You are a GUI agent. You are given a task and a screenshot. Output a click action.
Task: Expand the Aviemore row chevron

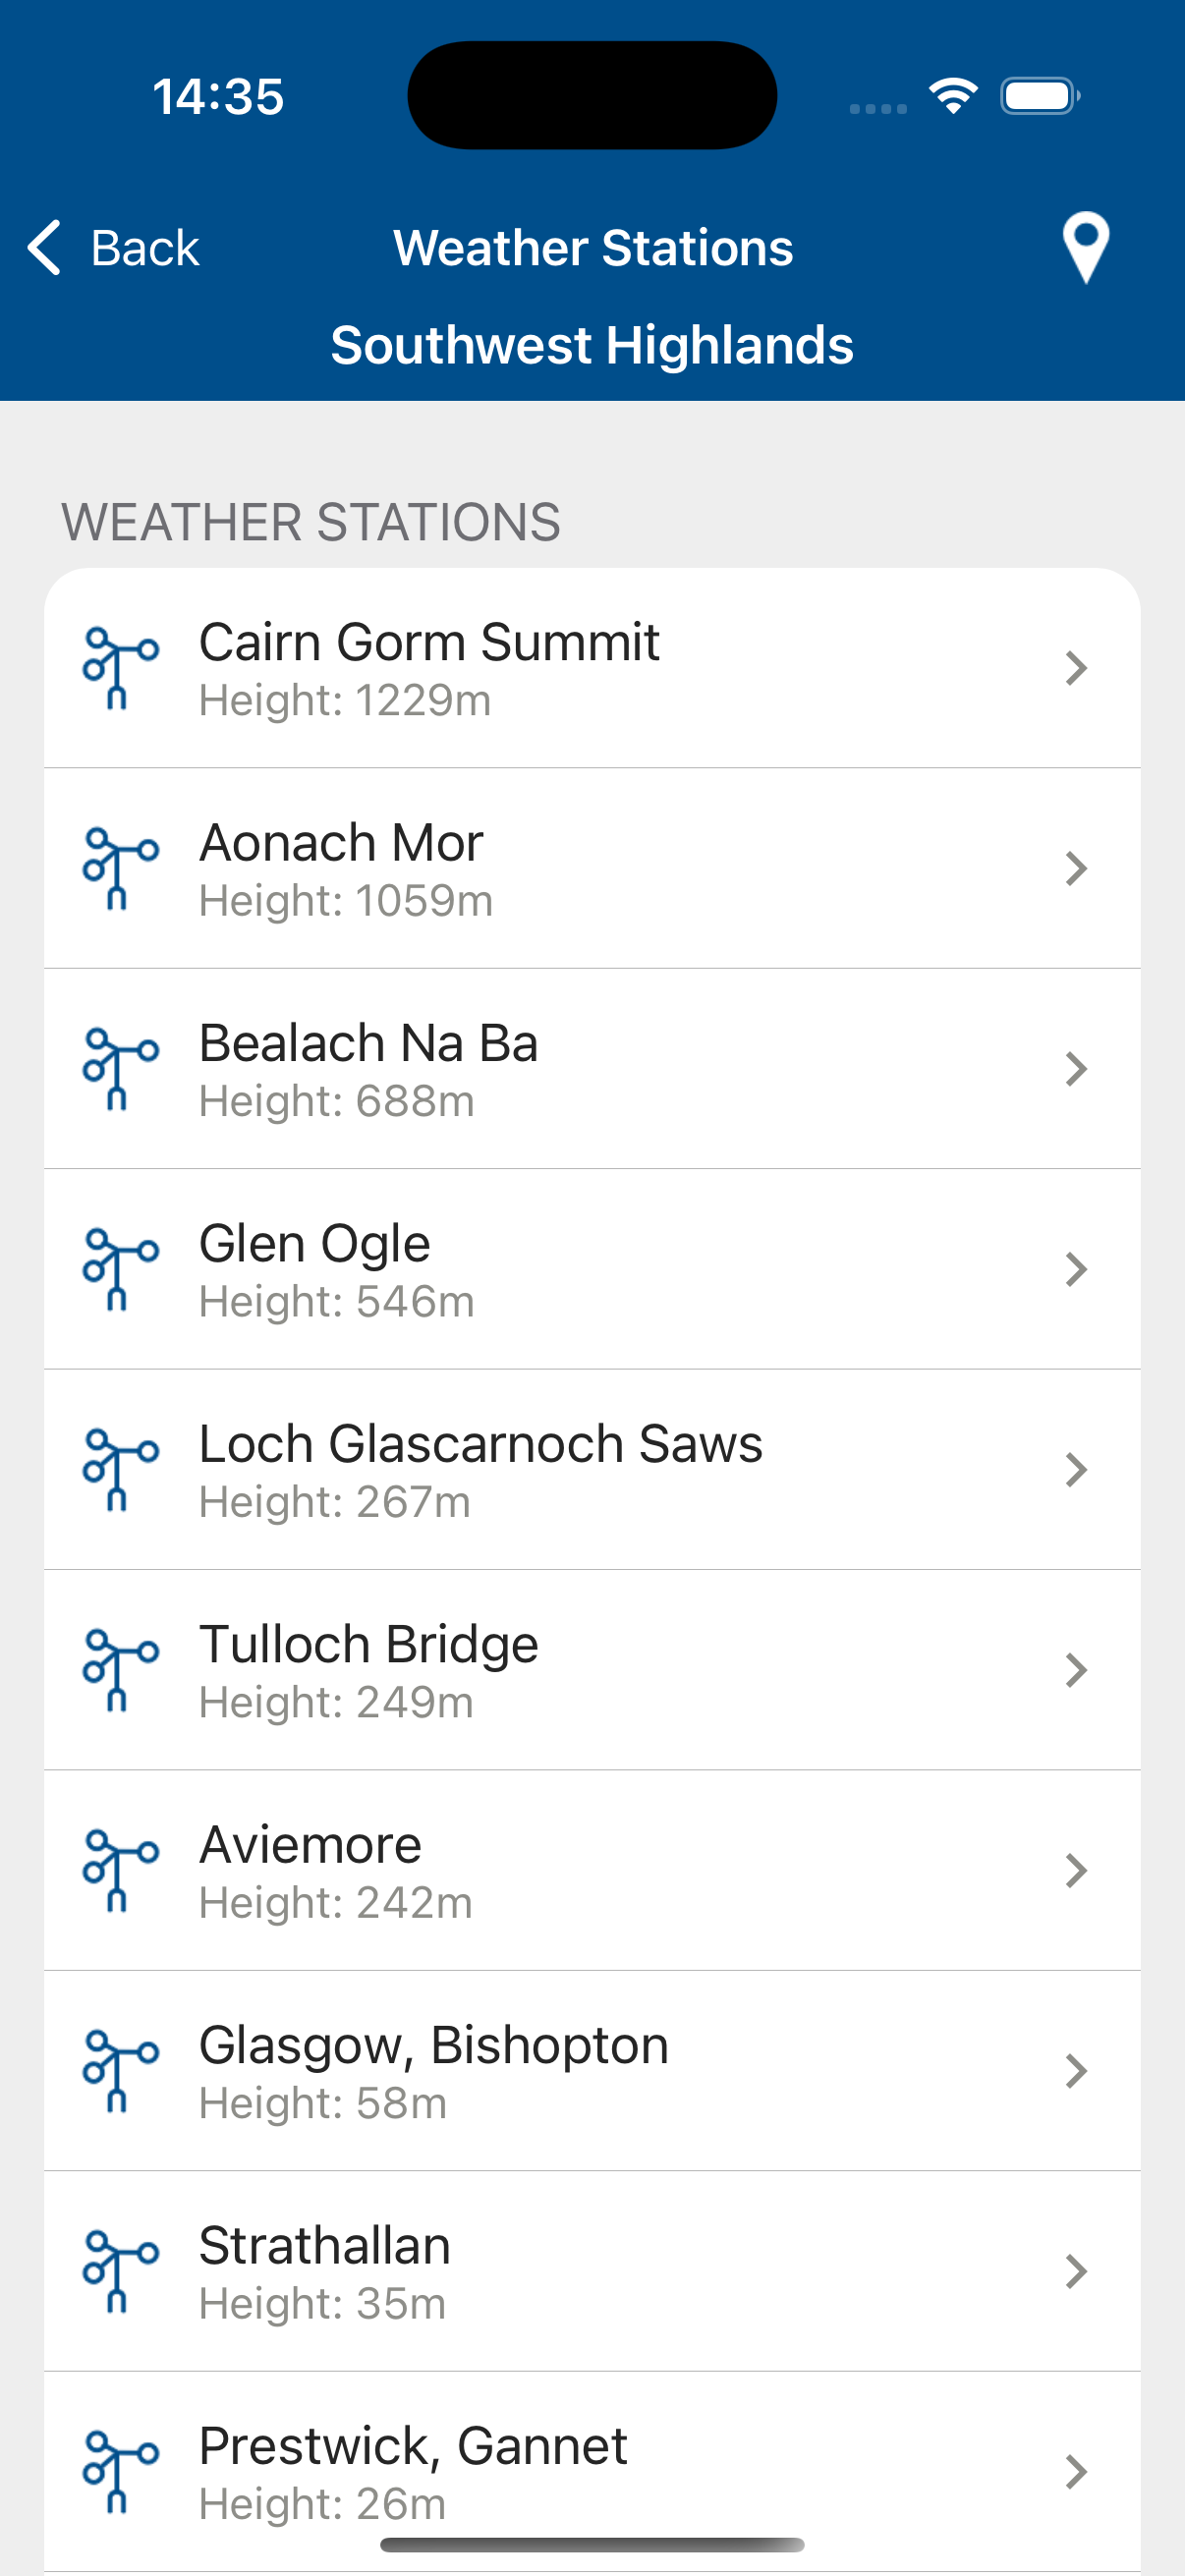click(1076, 1871)
